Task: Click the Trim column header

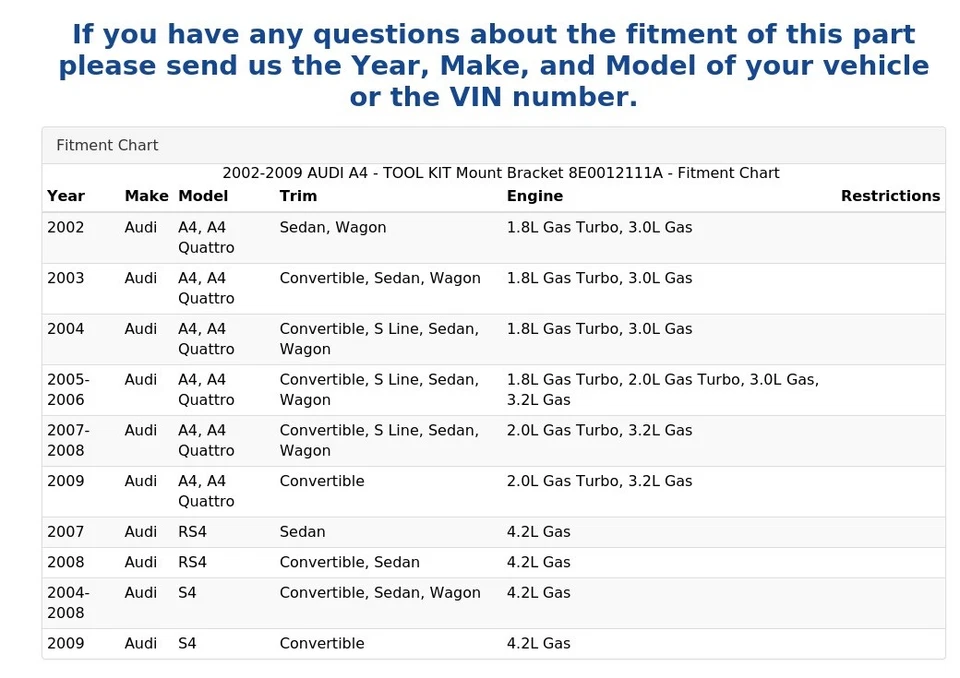Action: pos(298,196)
